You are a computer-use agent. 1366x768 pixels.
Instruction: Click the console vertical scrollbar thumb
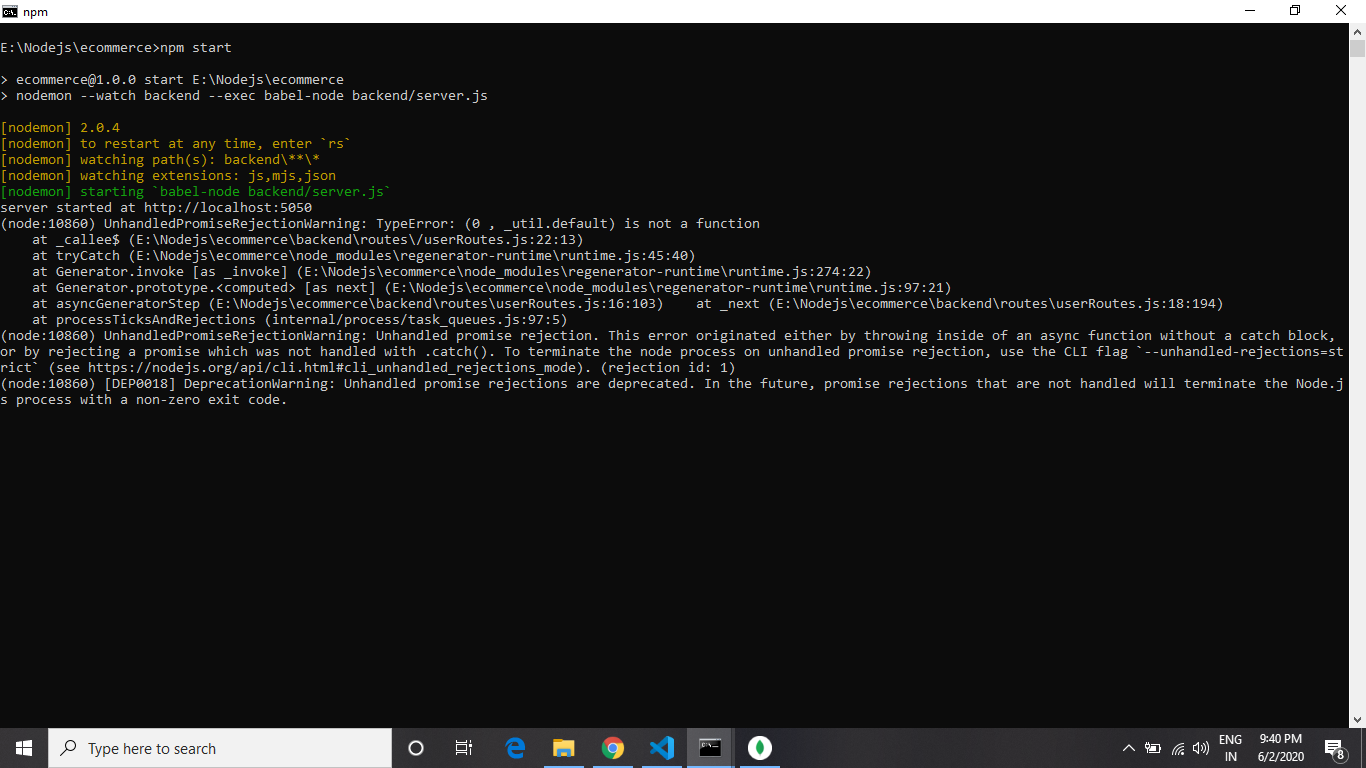(1357, 48)
